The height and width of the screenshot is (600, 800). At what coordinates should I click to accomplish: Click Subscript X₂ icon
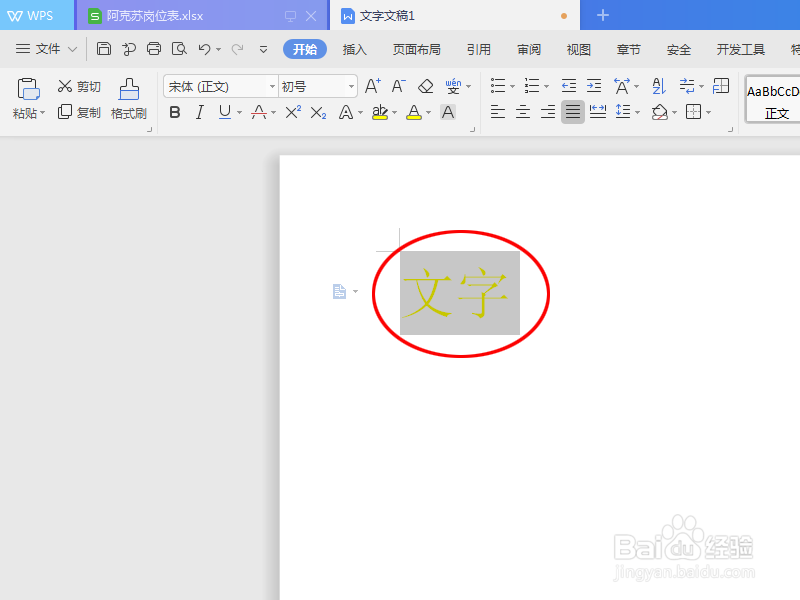pyautogui.click(x=318, y=112)
